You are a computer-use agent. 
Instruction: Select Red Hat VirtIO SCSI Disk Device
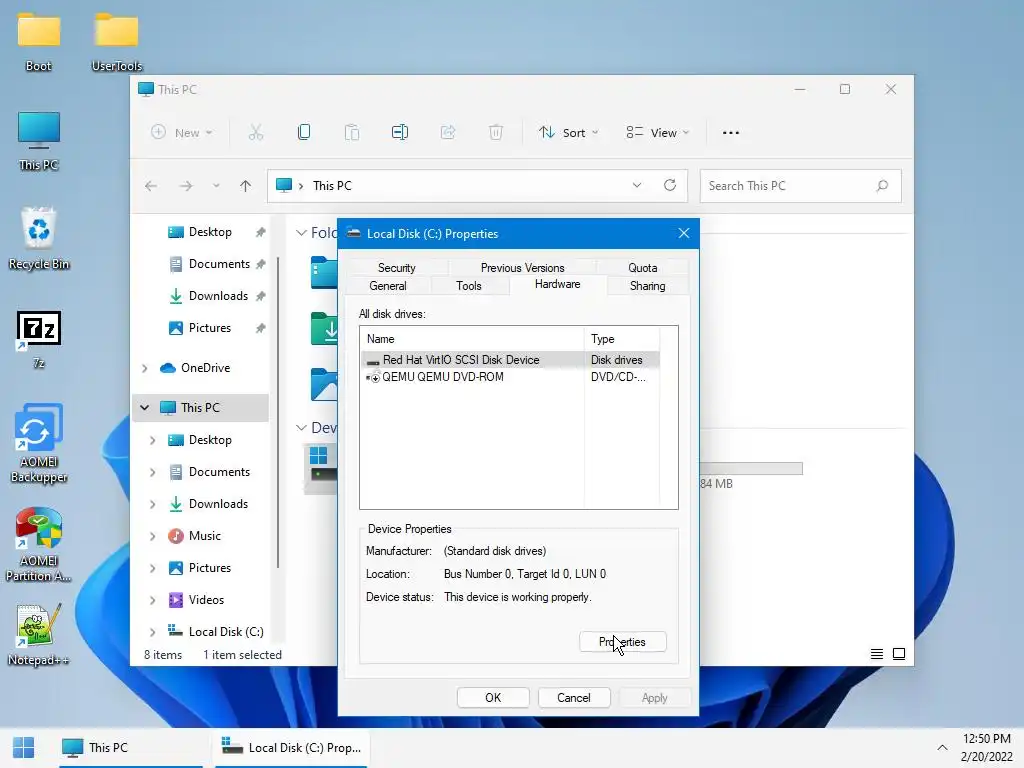pos(509,360)
